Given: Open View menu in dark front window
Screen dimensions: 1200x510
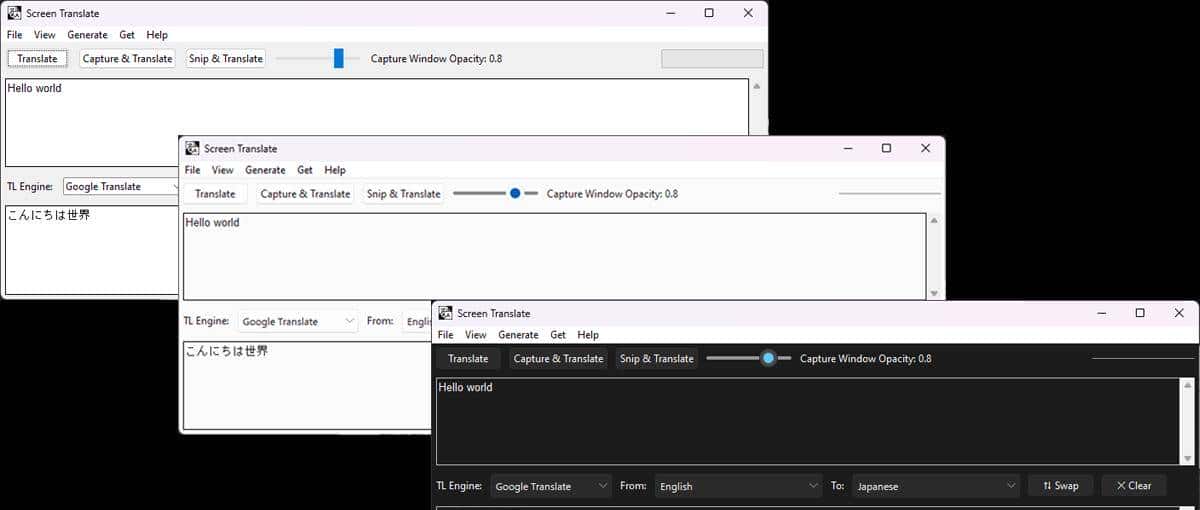Looking at the screenshot, I should pos(476,335).
